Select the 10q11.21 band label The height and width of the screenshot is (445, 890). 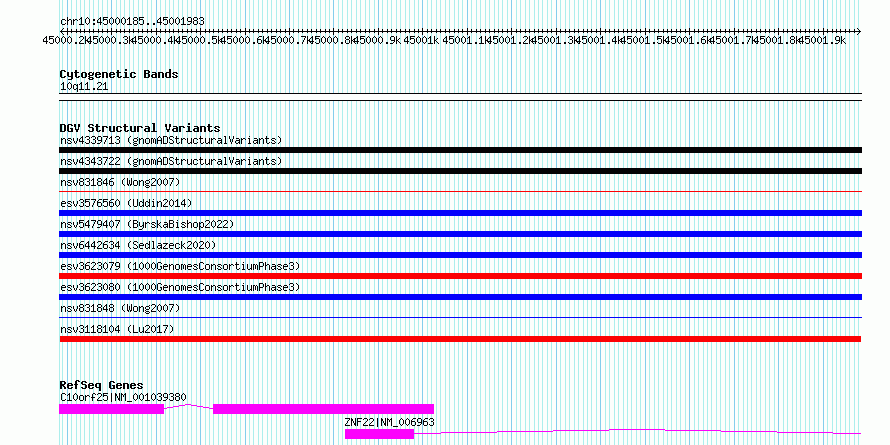coord(84,87)
